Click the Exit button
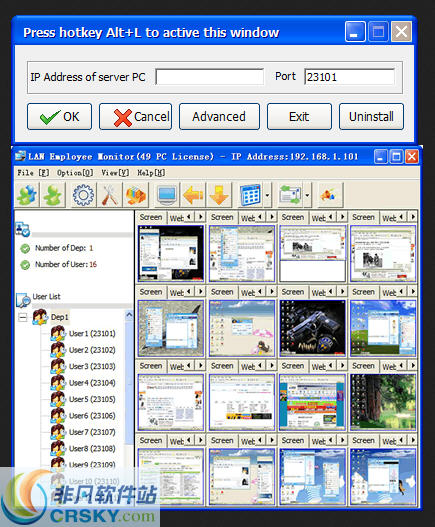The width and height of the screenshot is (435, 527). click(299, 117)
